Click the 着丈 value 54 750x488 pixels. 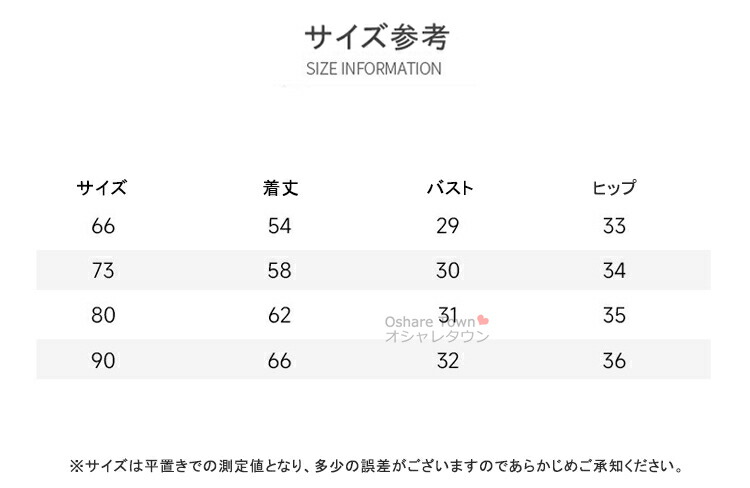tap(280, 226)
